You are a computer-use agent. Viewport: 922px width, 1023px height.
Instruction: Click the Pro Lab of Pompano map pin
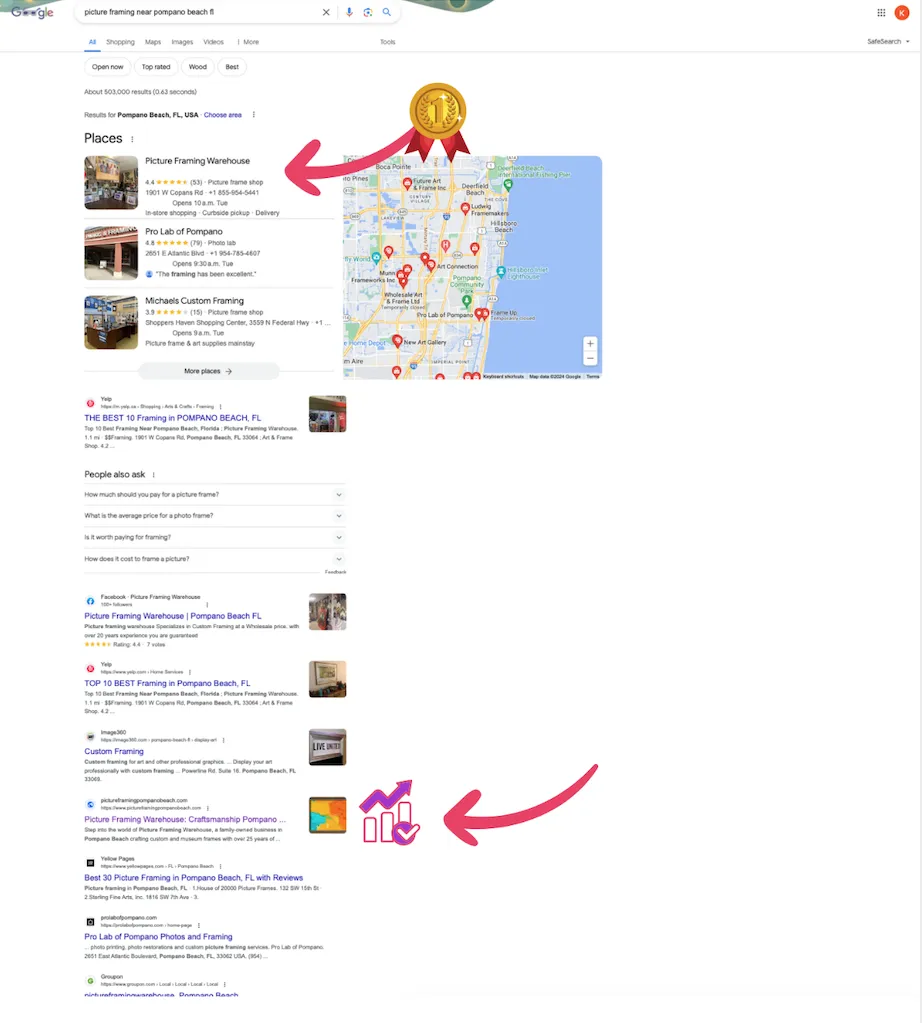tap(480, 314)
